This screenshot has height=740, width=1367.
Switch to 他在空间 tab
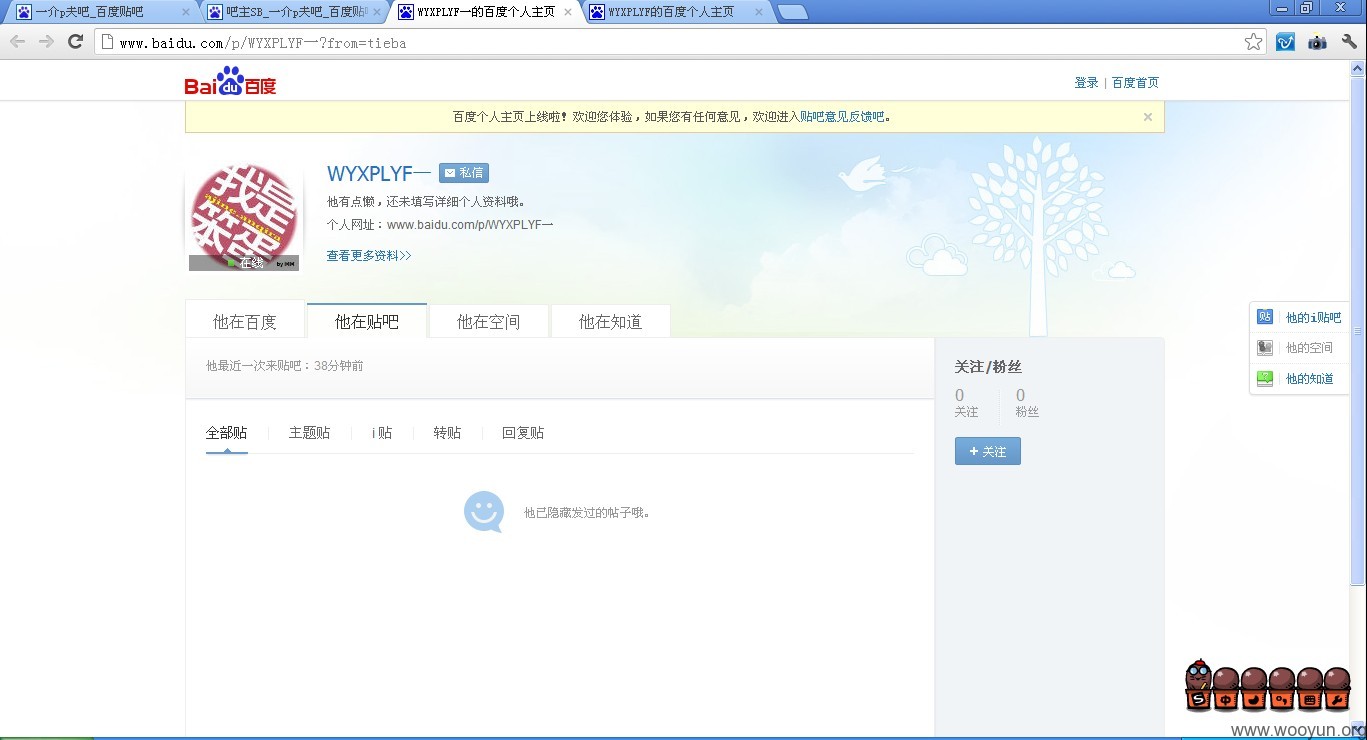click(489, 321)
